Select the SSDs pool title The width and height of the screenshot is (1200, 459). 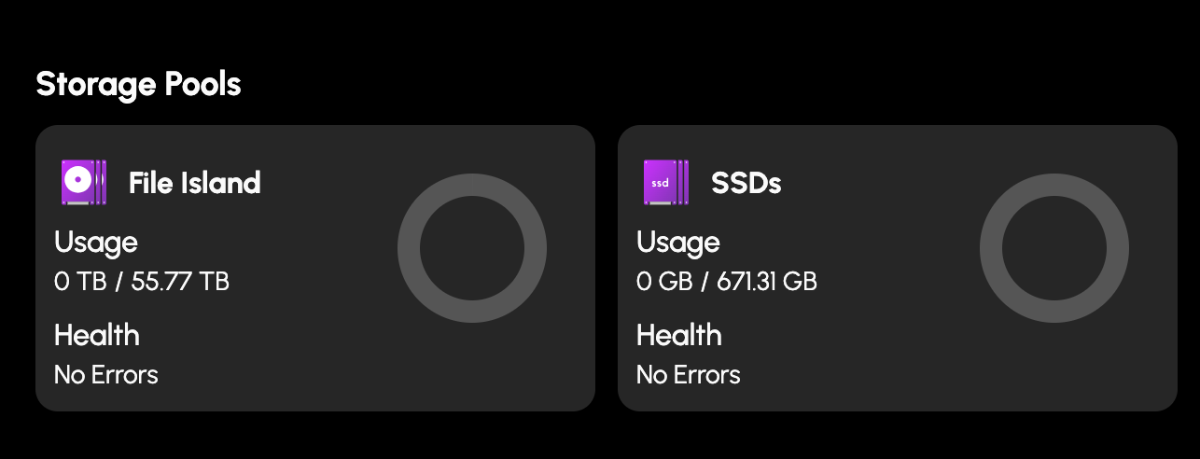746,183
